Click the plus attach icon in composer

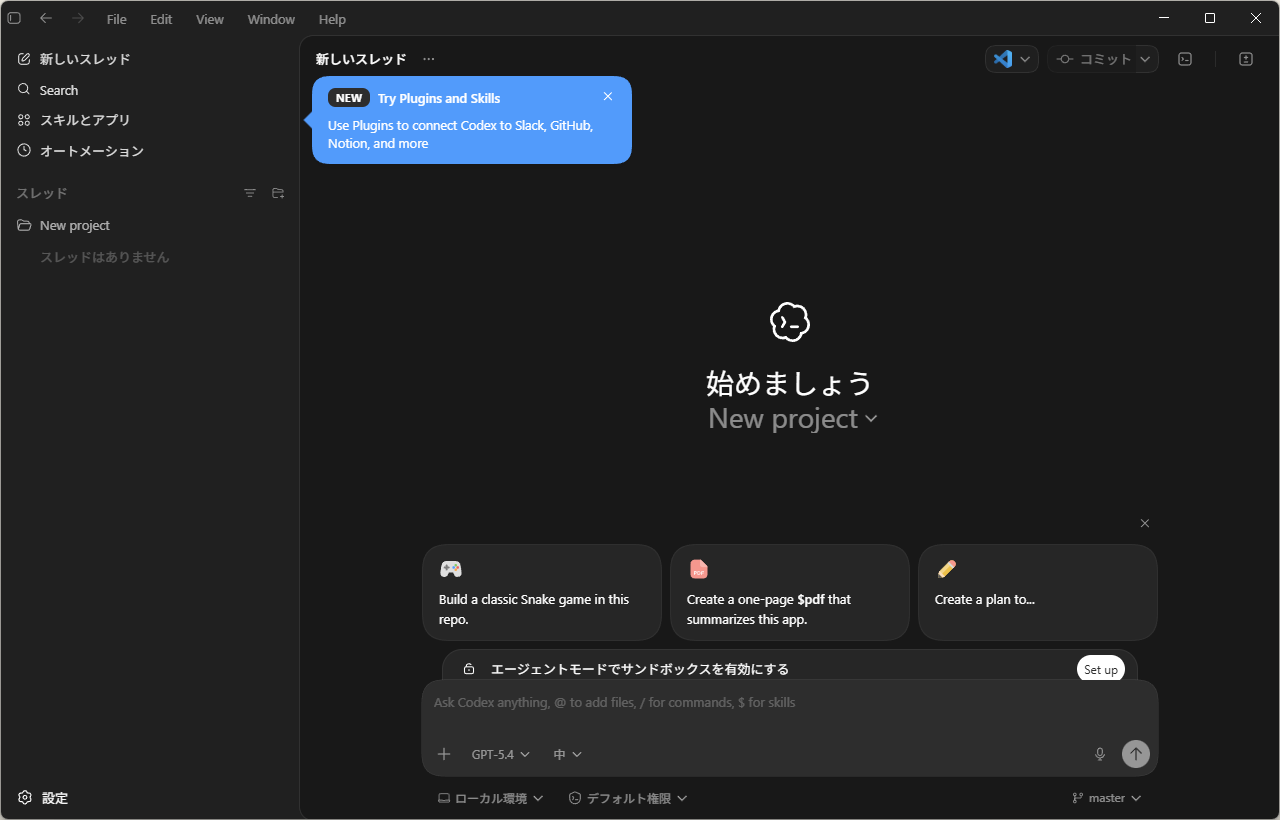(444, 754)
